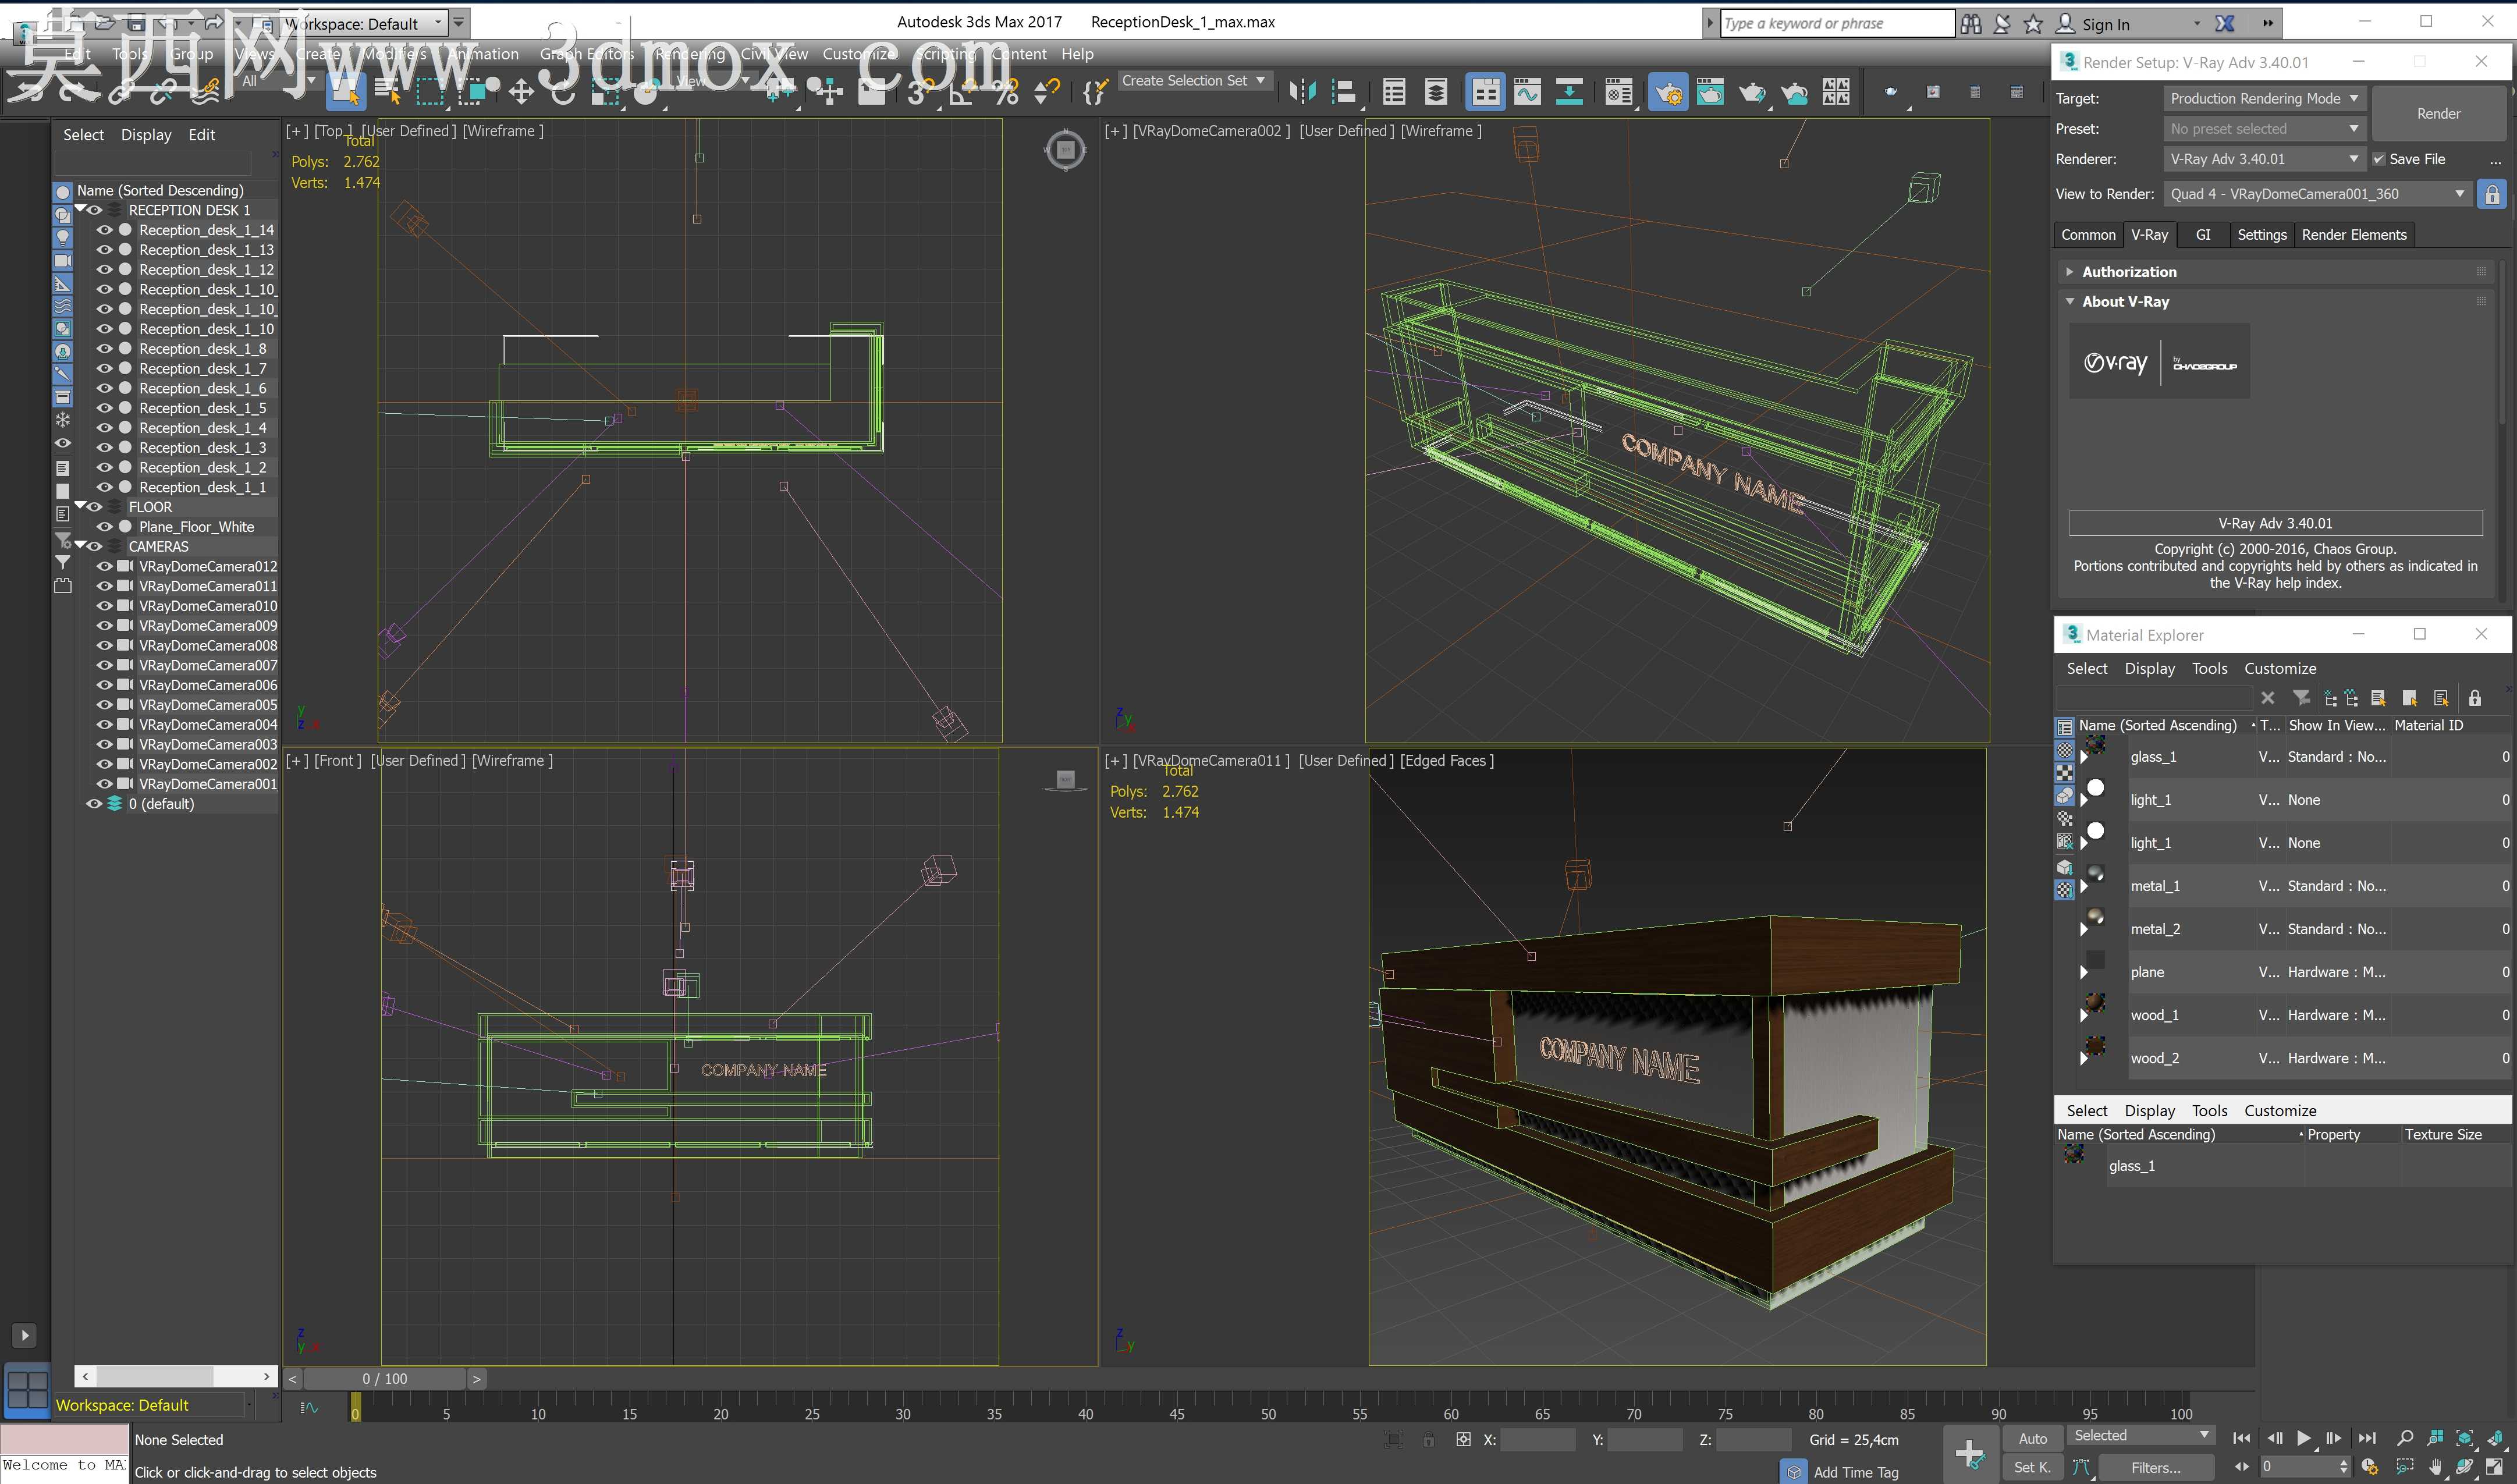Select the Move transform tool
This screenshot has width=2517, height=1484.
coord(521,93)
